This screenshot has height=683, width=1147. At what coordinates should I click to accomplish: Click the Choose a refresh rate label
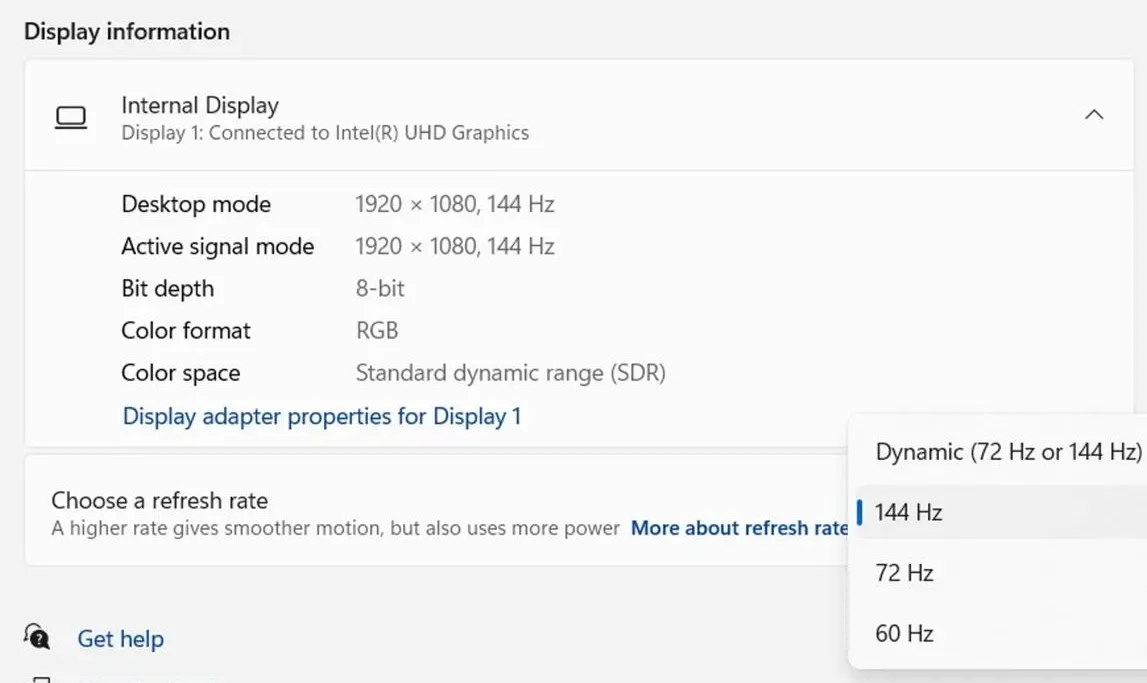[159, 500]
